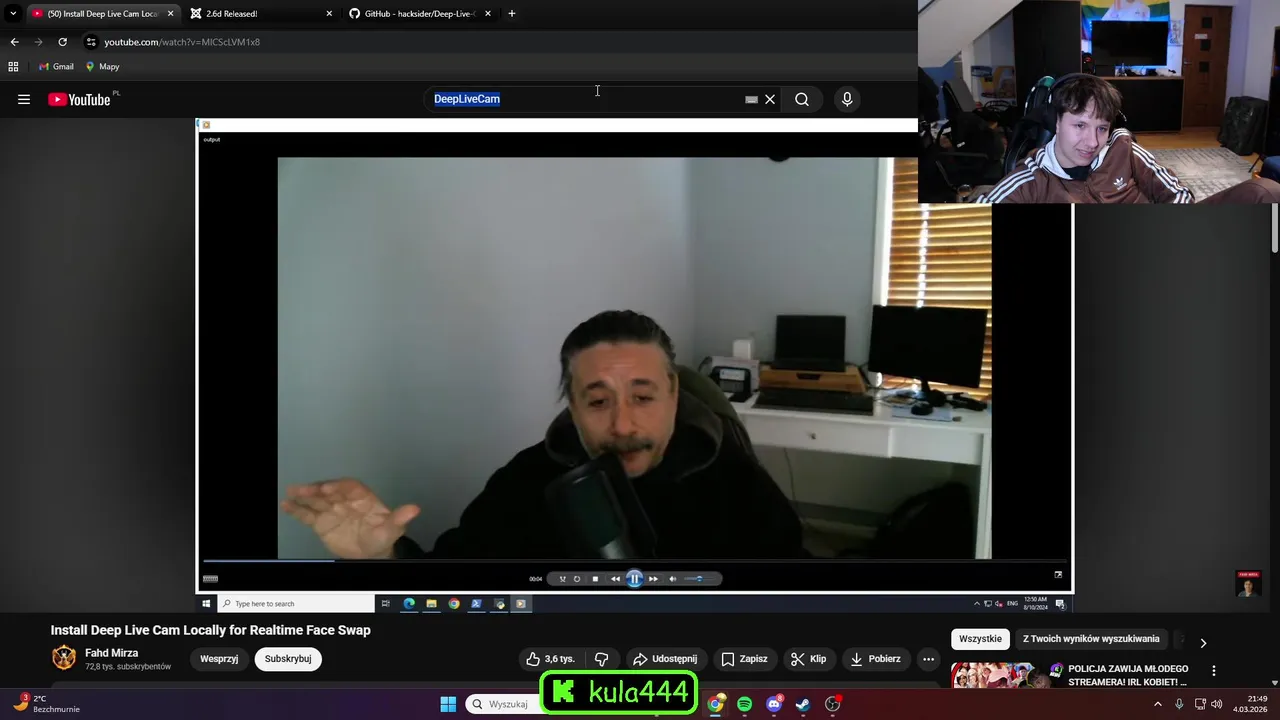Viewport: 1280px width, 720px height.
Task: Open the on-screen keyboard in search box
Action: [751, 99]
